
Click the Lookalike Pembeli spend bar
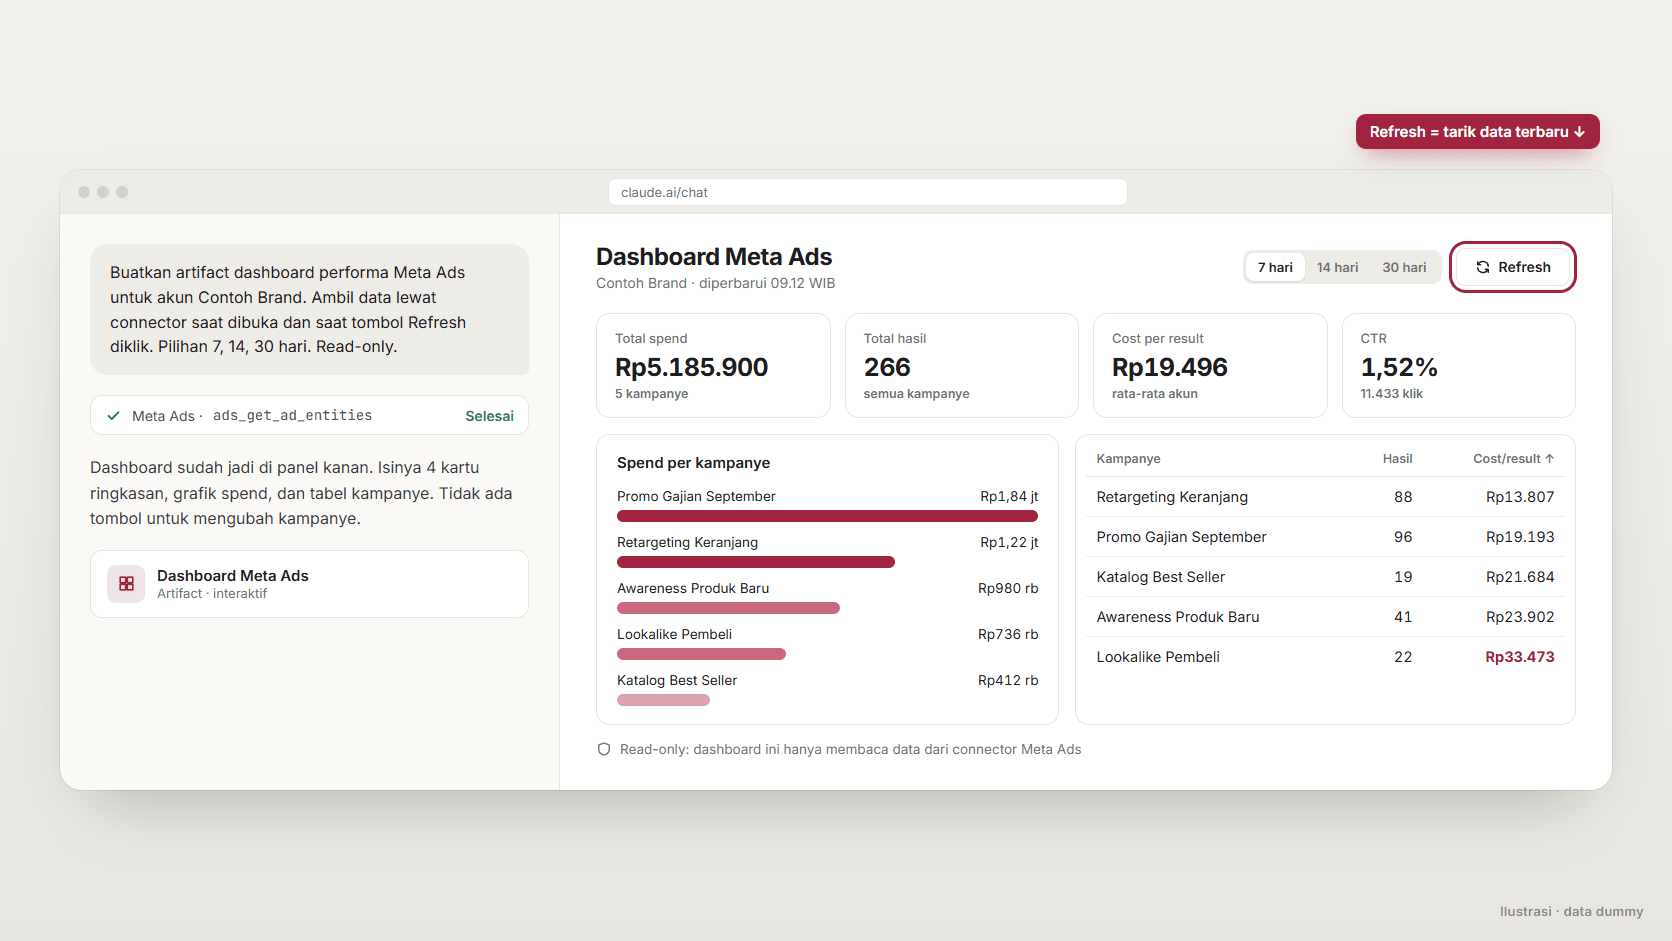click(x=701, y=654)
